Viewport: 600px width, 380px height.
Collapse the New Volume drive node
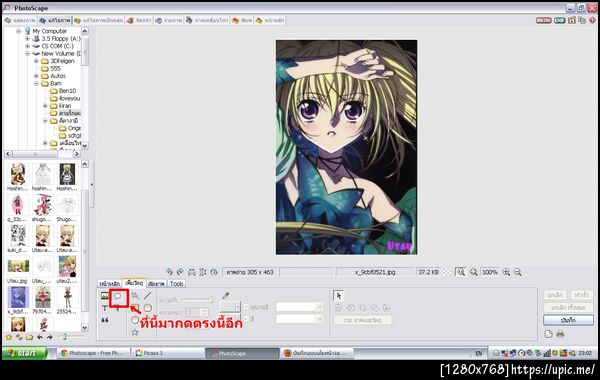(27, 54)
